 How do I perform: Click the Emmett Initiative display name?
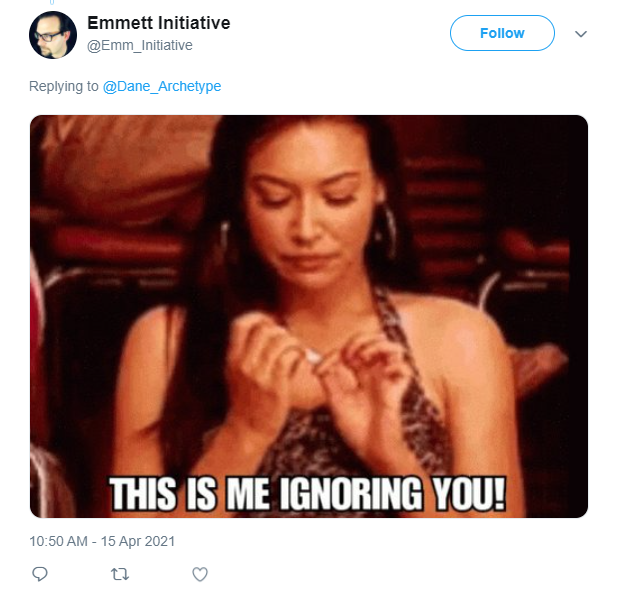pyautogui.click(x=159, y=23)
